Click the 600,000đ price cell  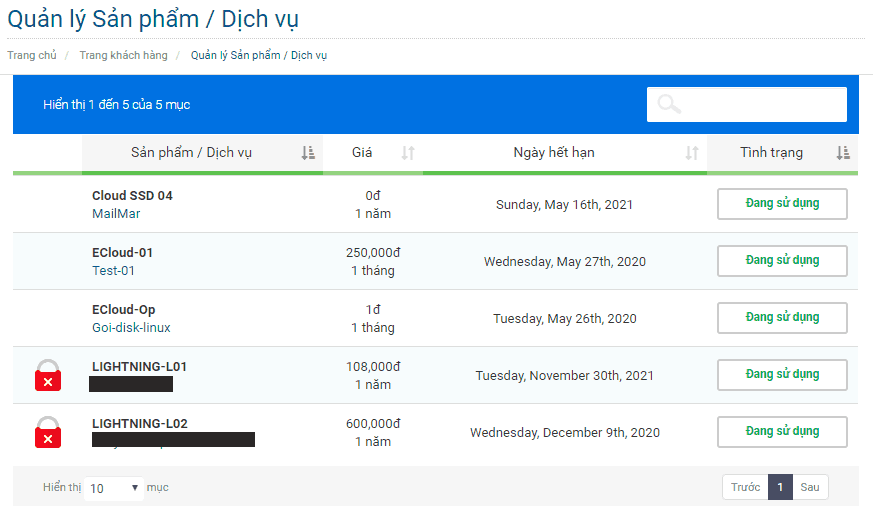[373, 423]
